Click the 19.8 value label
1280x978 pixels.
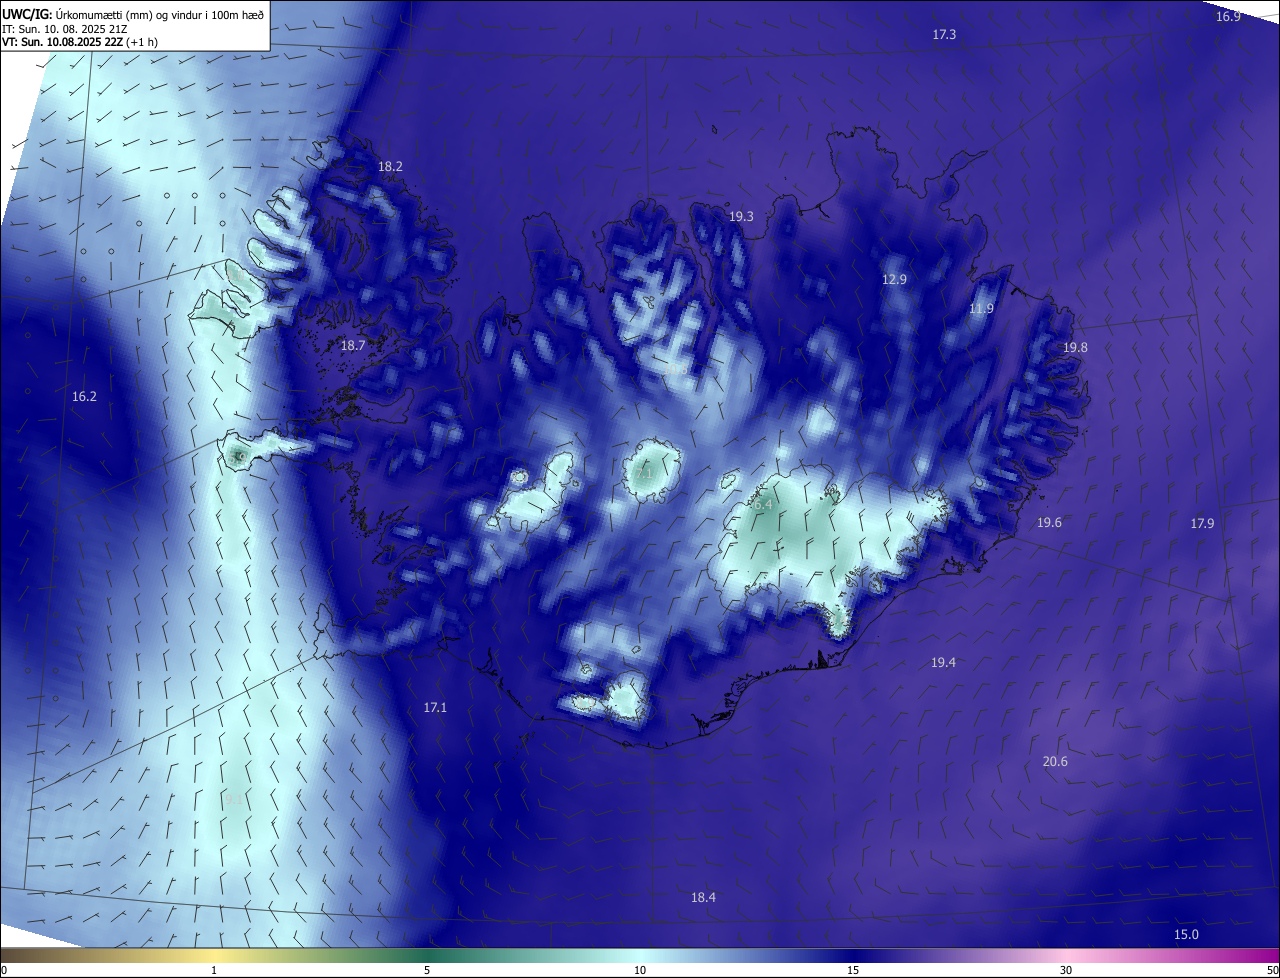point(1075,347)
